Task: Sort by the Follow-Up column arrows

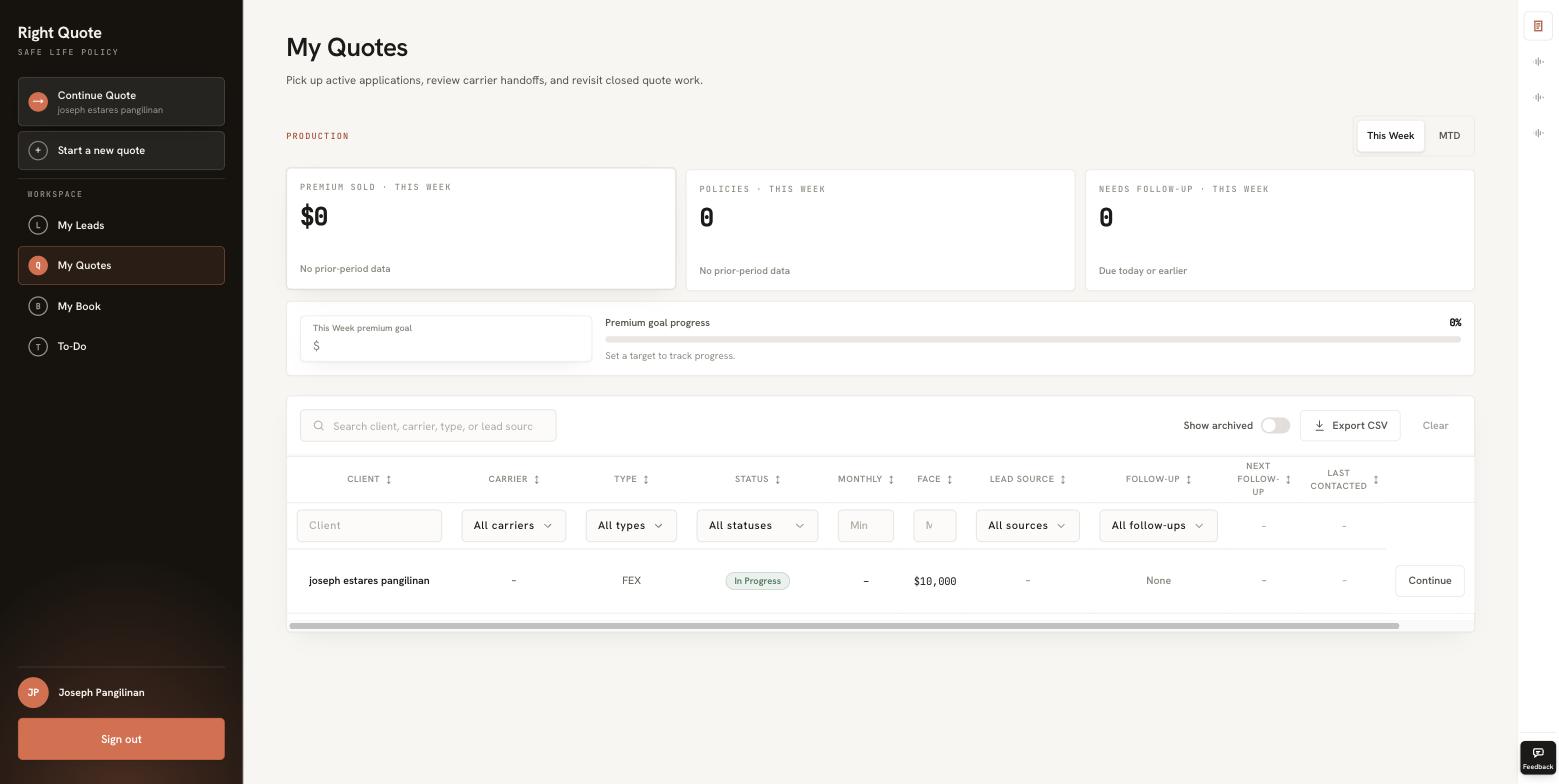Action: click(1188, 480)
